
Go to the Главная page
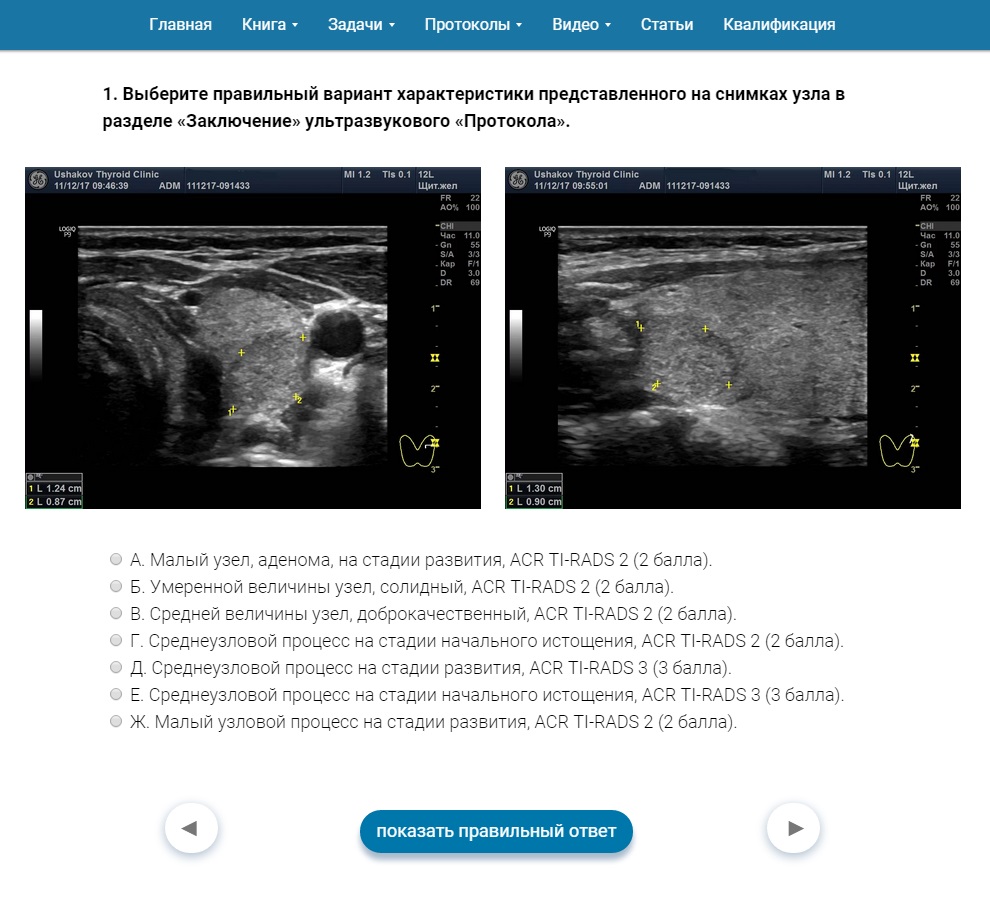pyautogui.click(x=180, y=25)
